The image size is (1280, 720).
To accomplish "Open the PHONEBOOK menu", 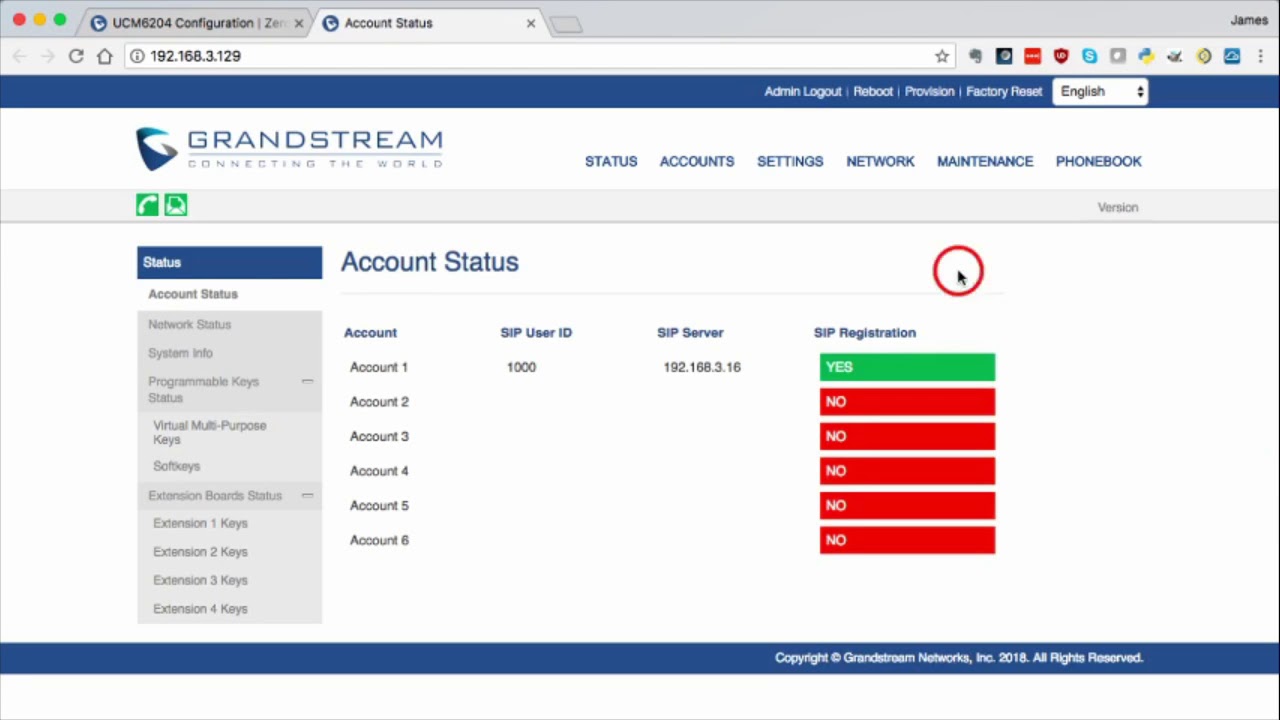I will (x=1099, y=161).
